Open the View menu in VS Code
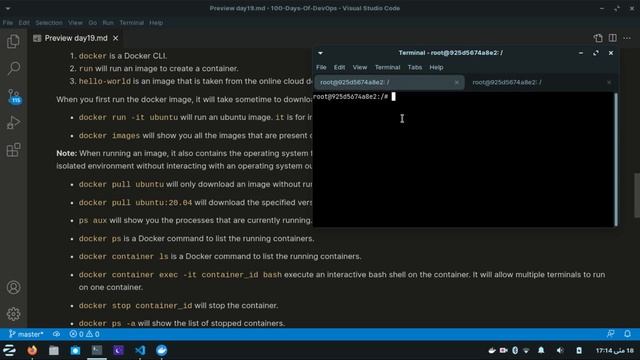The height and width of the screenshot is (360, 640). point(75,23)
